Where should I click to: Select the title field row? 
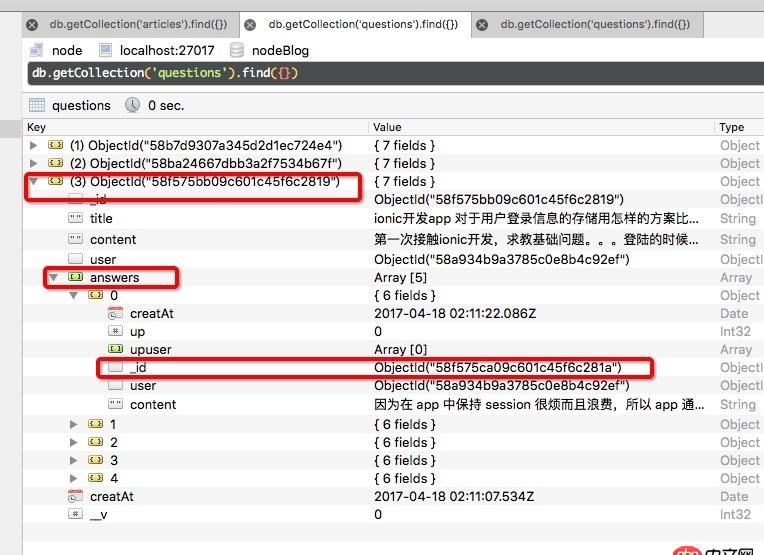point(393,218)
